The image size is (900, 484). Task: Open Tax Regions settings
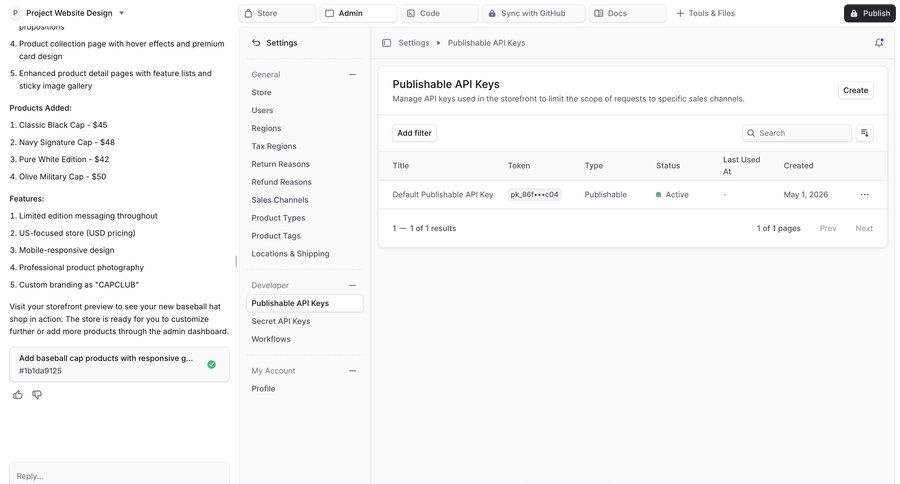coord(274,146)
